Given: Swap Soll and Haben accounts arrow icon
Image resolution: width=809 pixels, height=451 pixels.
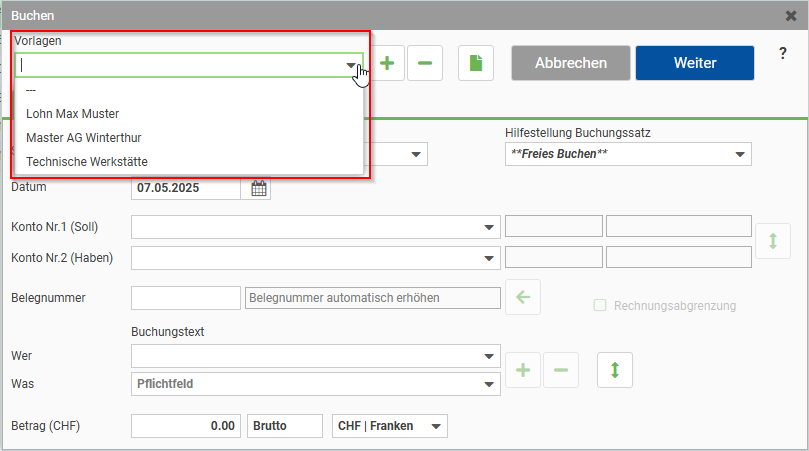Looking at the screenshot, I should pos(772,242).
